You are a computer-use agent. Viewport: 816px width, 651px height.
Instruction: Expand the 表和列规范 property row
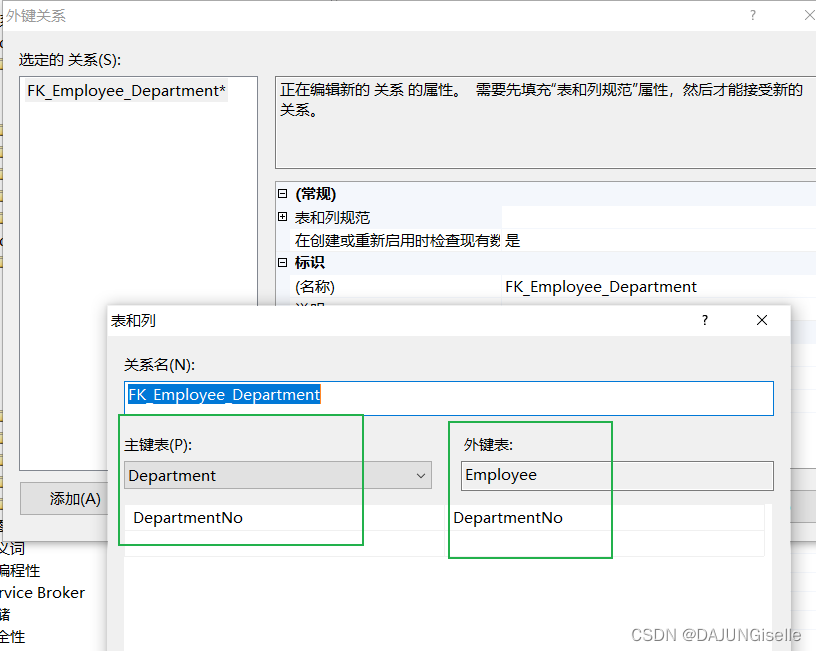pyautogui.click(x=282, y=216)
